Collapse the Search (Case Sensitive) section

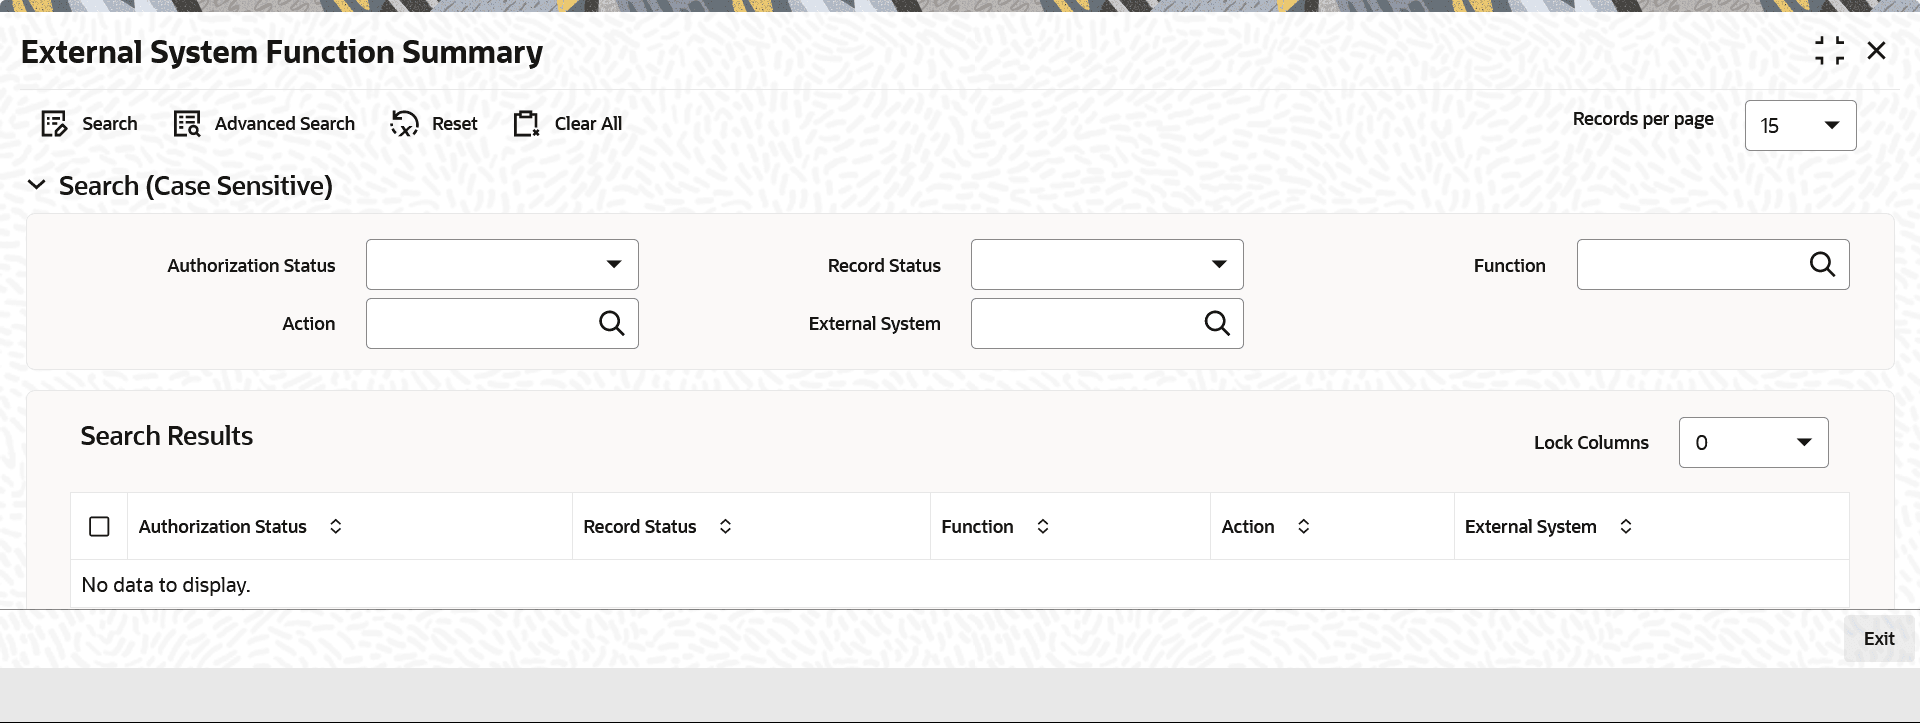(x=37, y=185)
